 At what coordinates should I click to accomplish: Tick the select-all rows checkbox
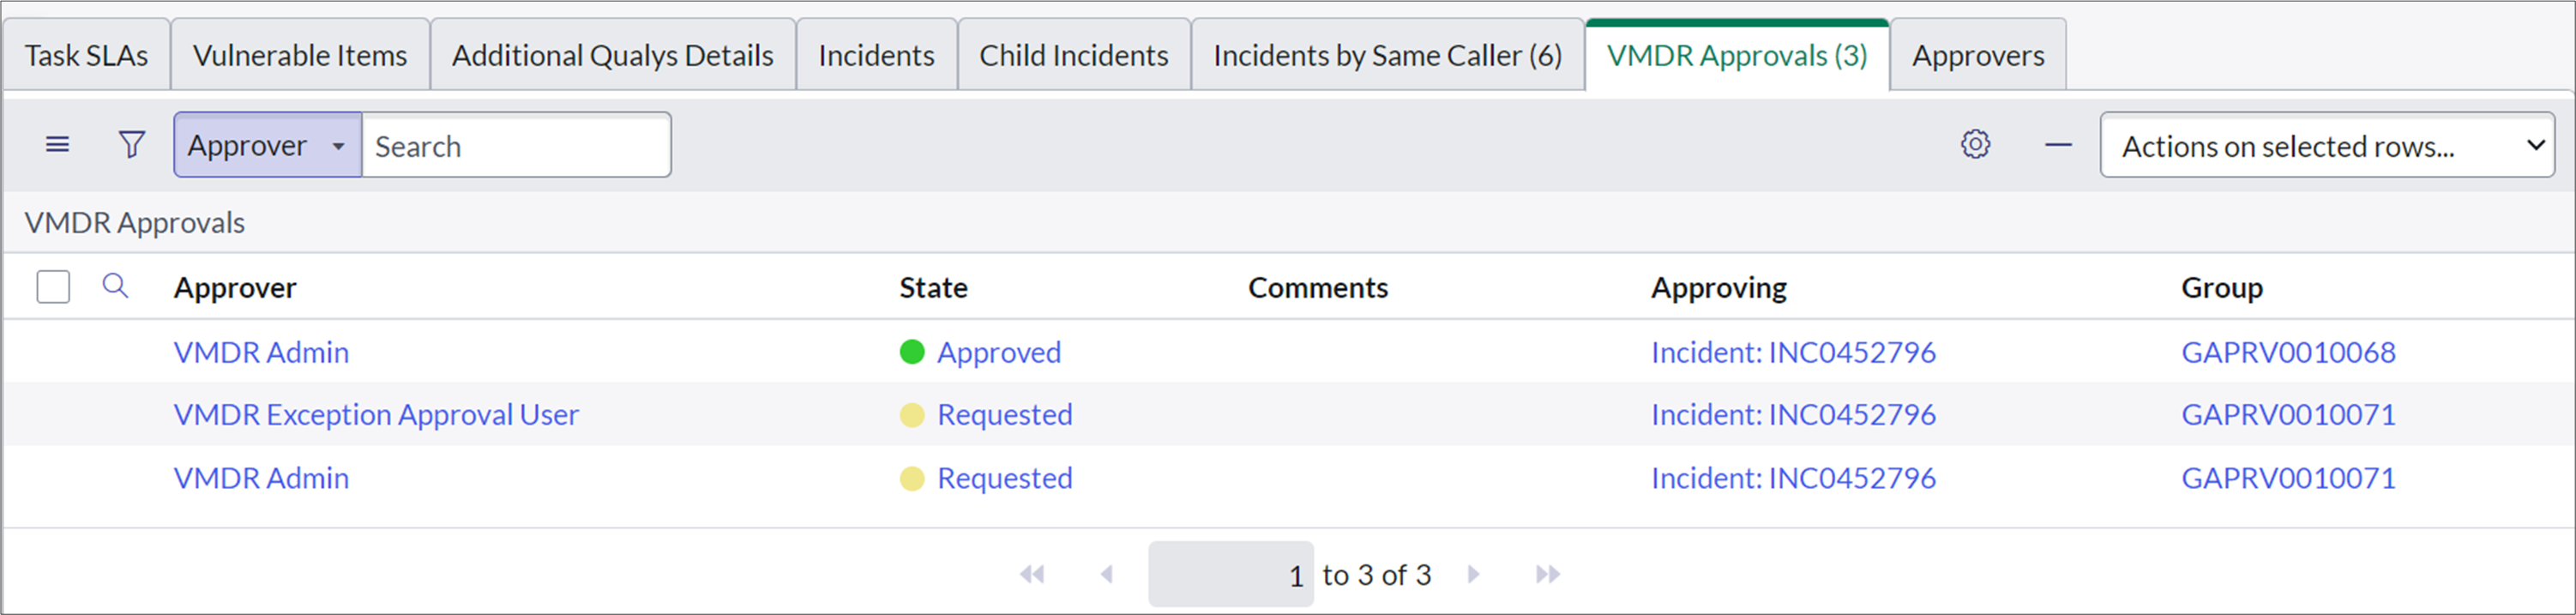click(x=53, y=287)
